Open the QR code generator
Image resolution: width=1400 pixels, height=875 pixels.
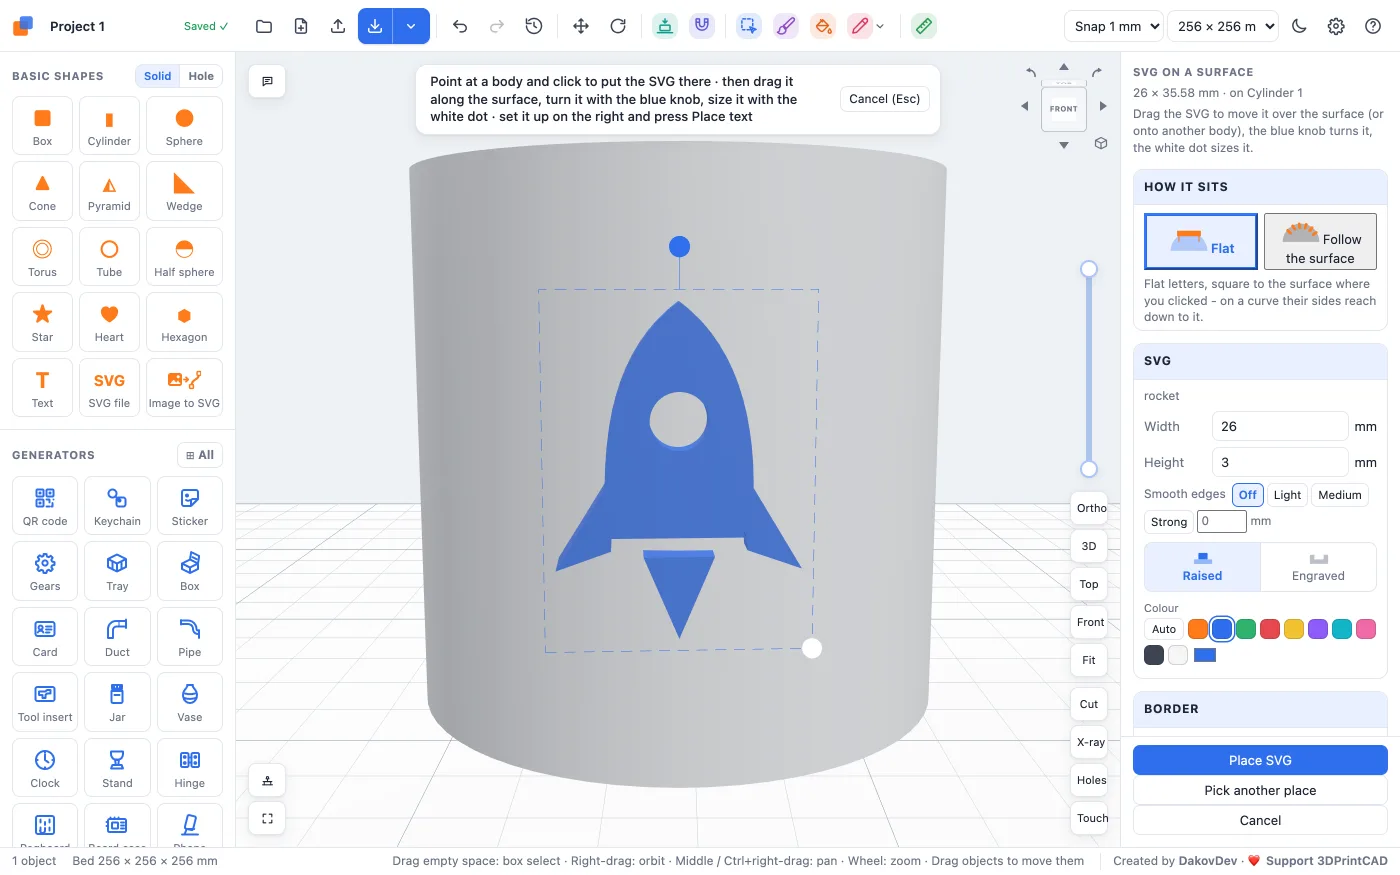click(45, 506)
